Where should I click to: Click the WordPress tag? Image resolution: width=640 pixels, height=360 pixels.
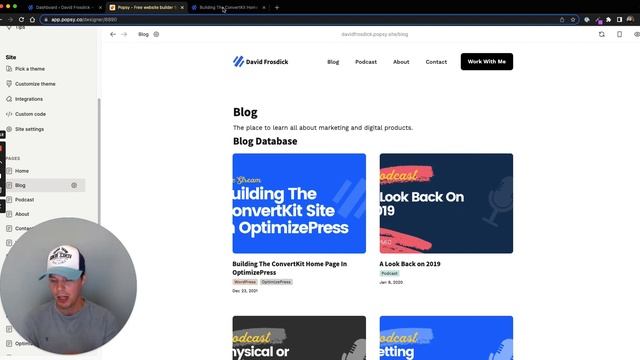245,282
